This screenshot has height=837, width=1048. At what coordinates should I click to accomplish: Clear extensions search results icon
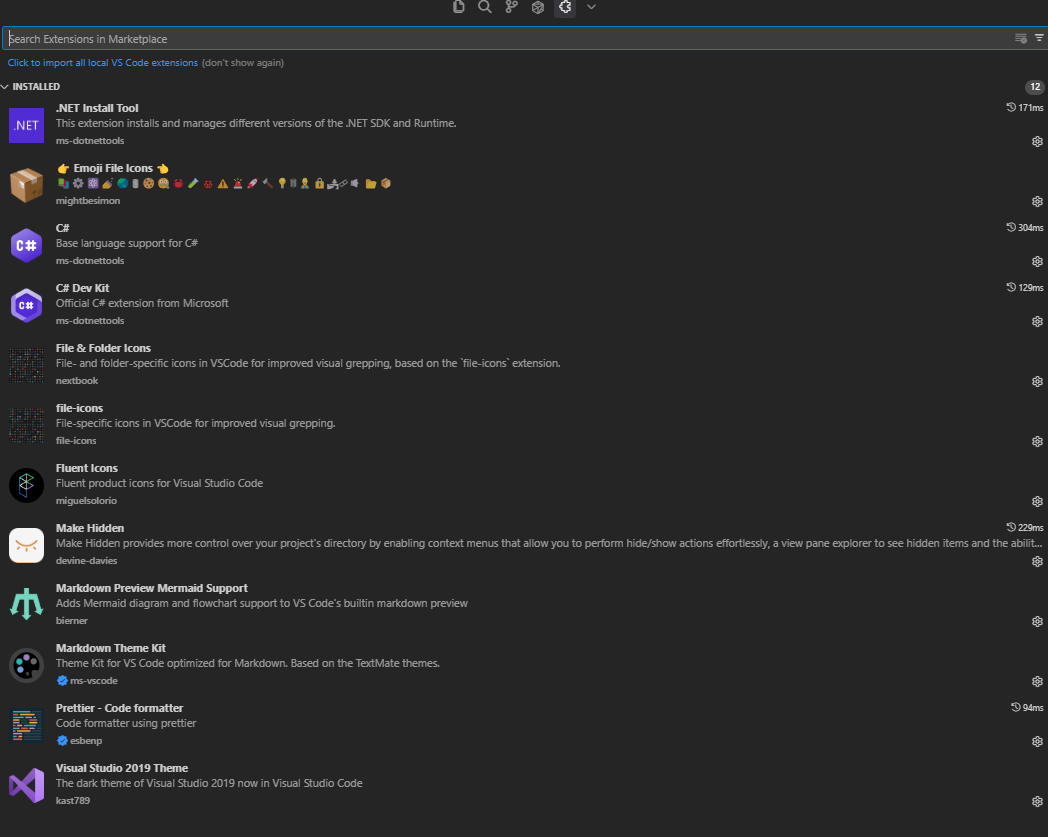pos(1021,38)
